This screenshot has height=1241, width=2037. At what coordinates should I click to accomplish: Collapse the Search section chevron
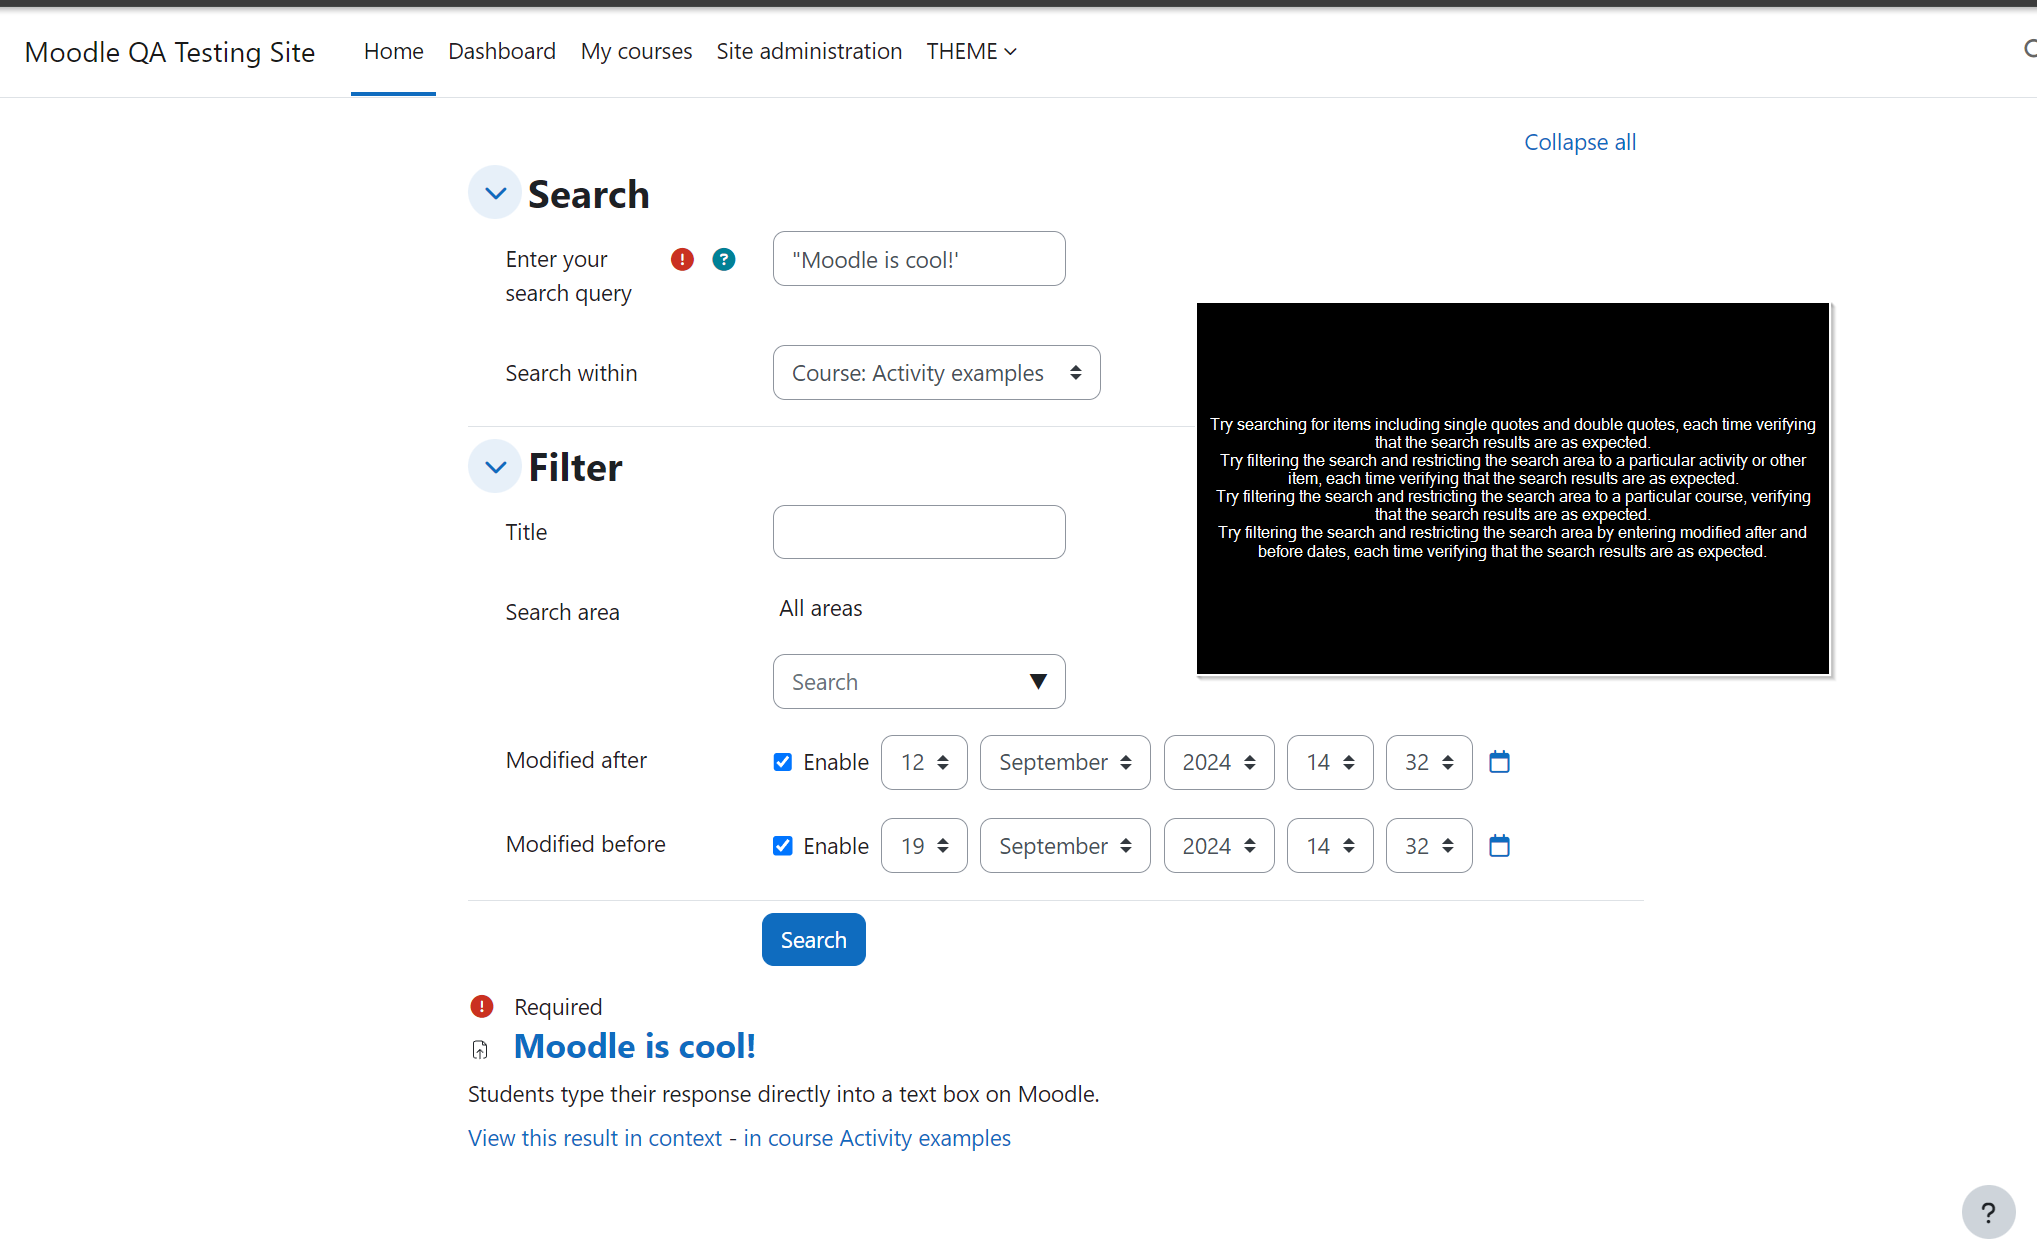[x=495, y=193]
